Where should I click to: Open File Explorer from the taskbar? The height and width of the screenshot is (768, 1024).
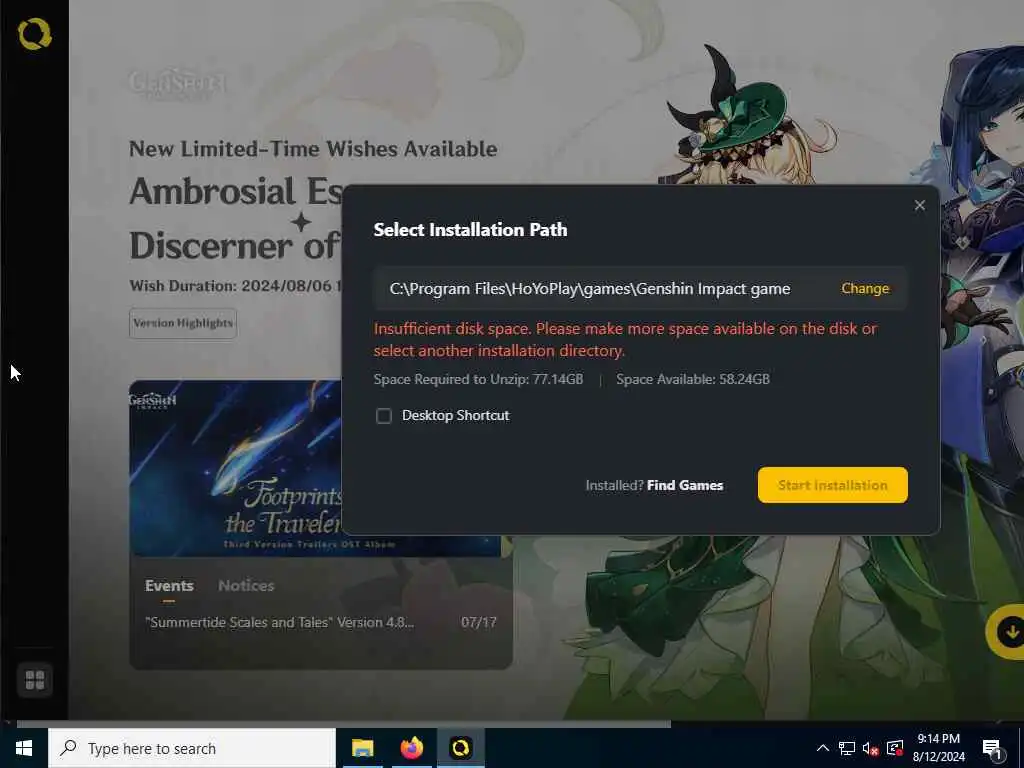tap(362, 748)
